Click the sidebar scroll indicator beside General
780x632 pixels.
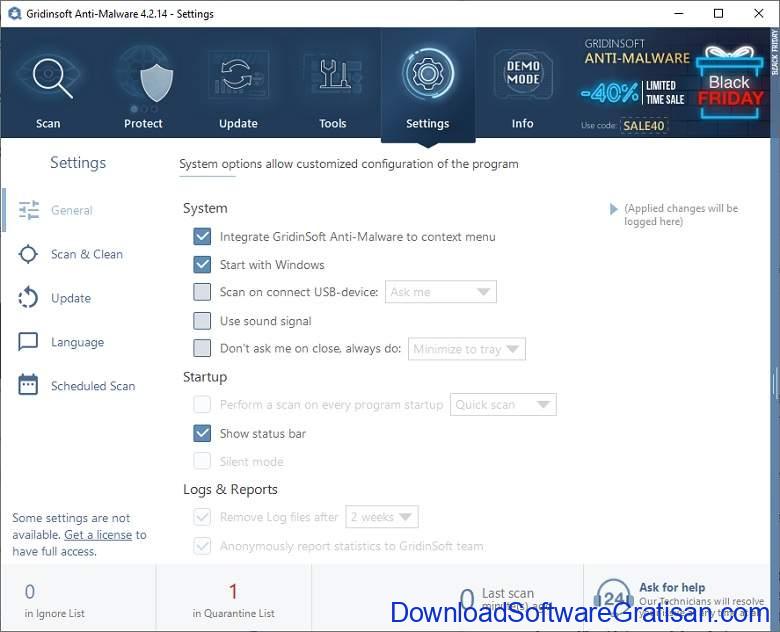[4, 210]
